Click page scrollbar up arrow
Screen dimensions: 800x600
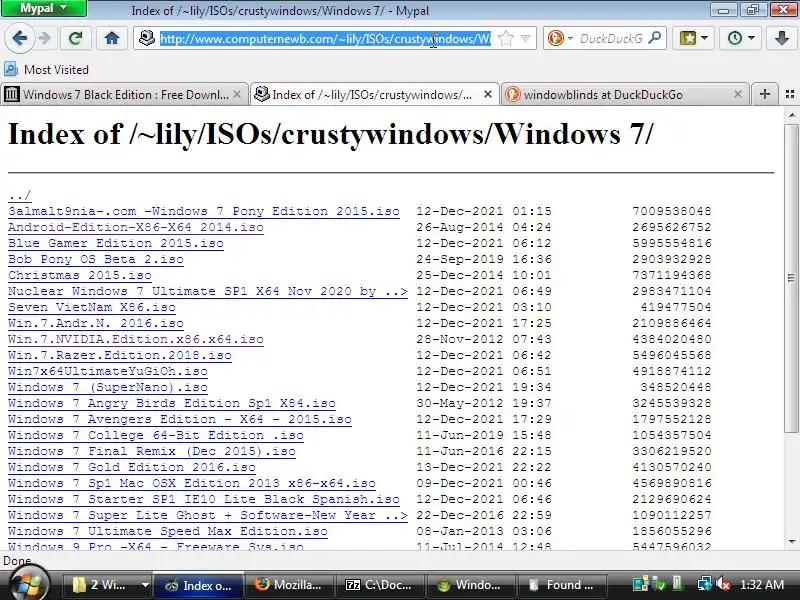point(791,115)
